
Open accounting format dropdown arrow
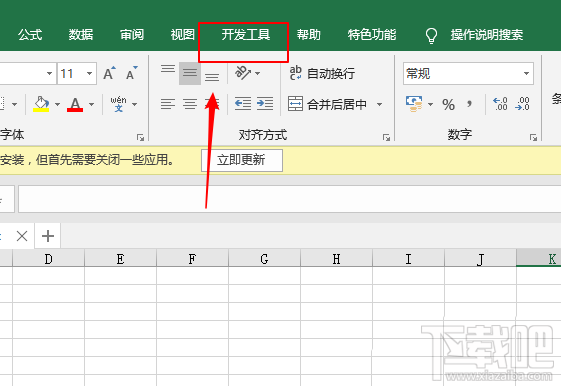pyautogui.click(x=430, y=104)
